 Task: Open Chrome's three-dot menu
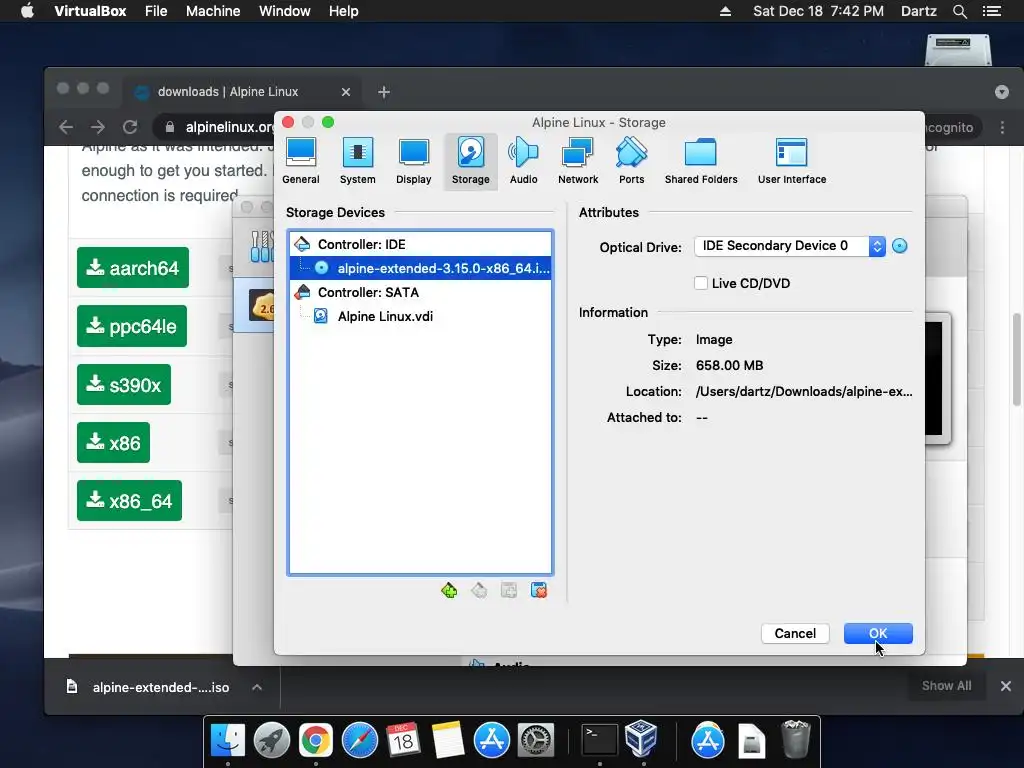click(1002, 127)
